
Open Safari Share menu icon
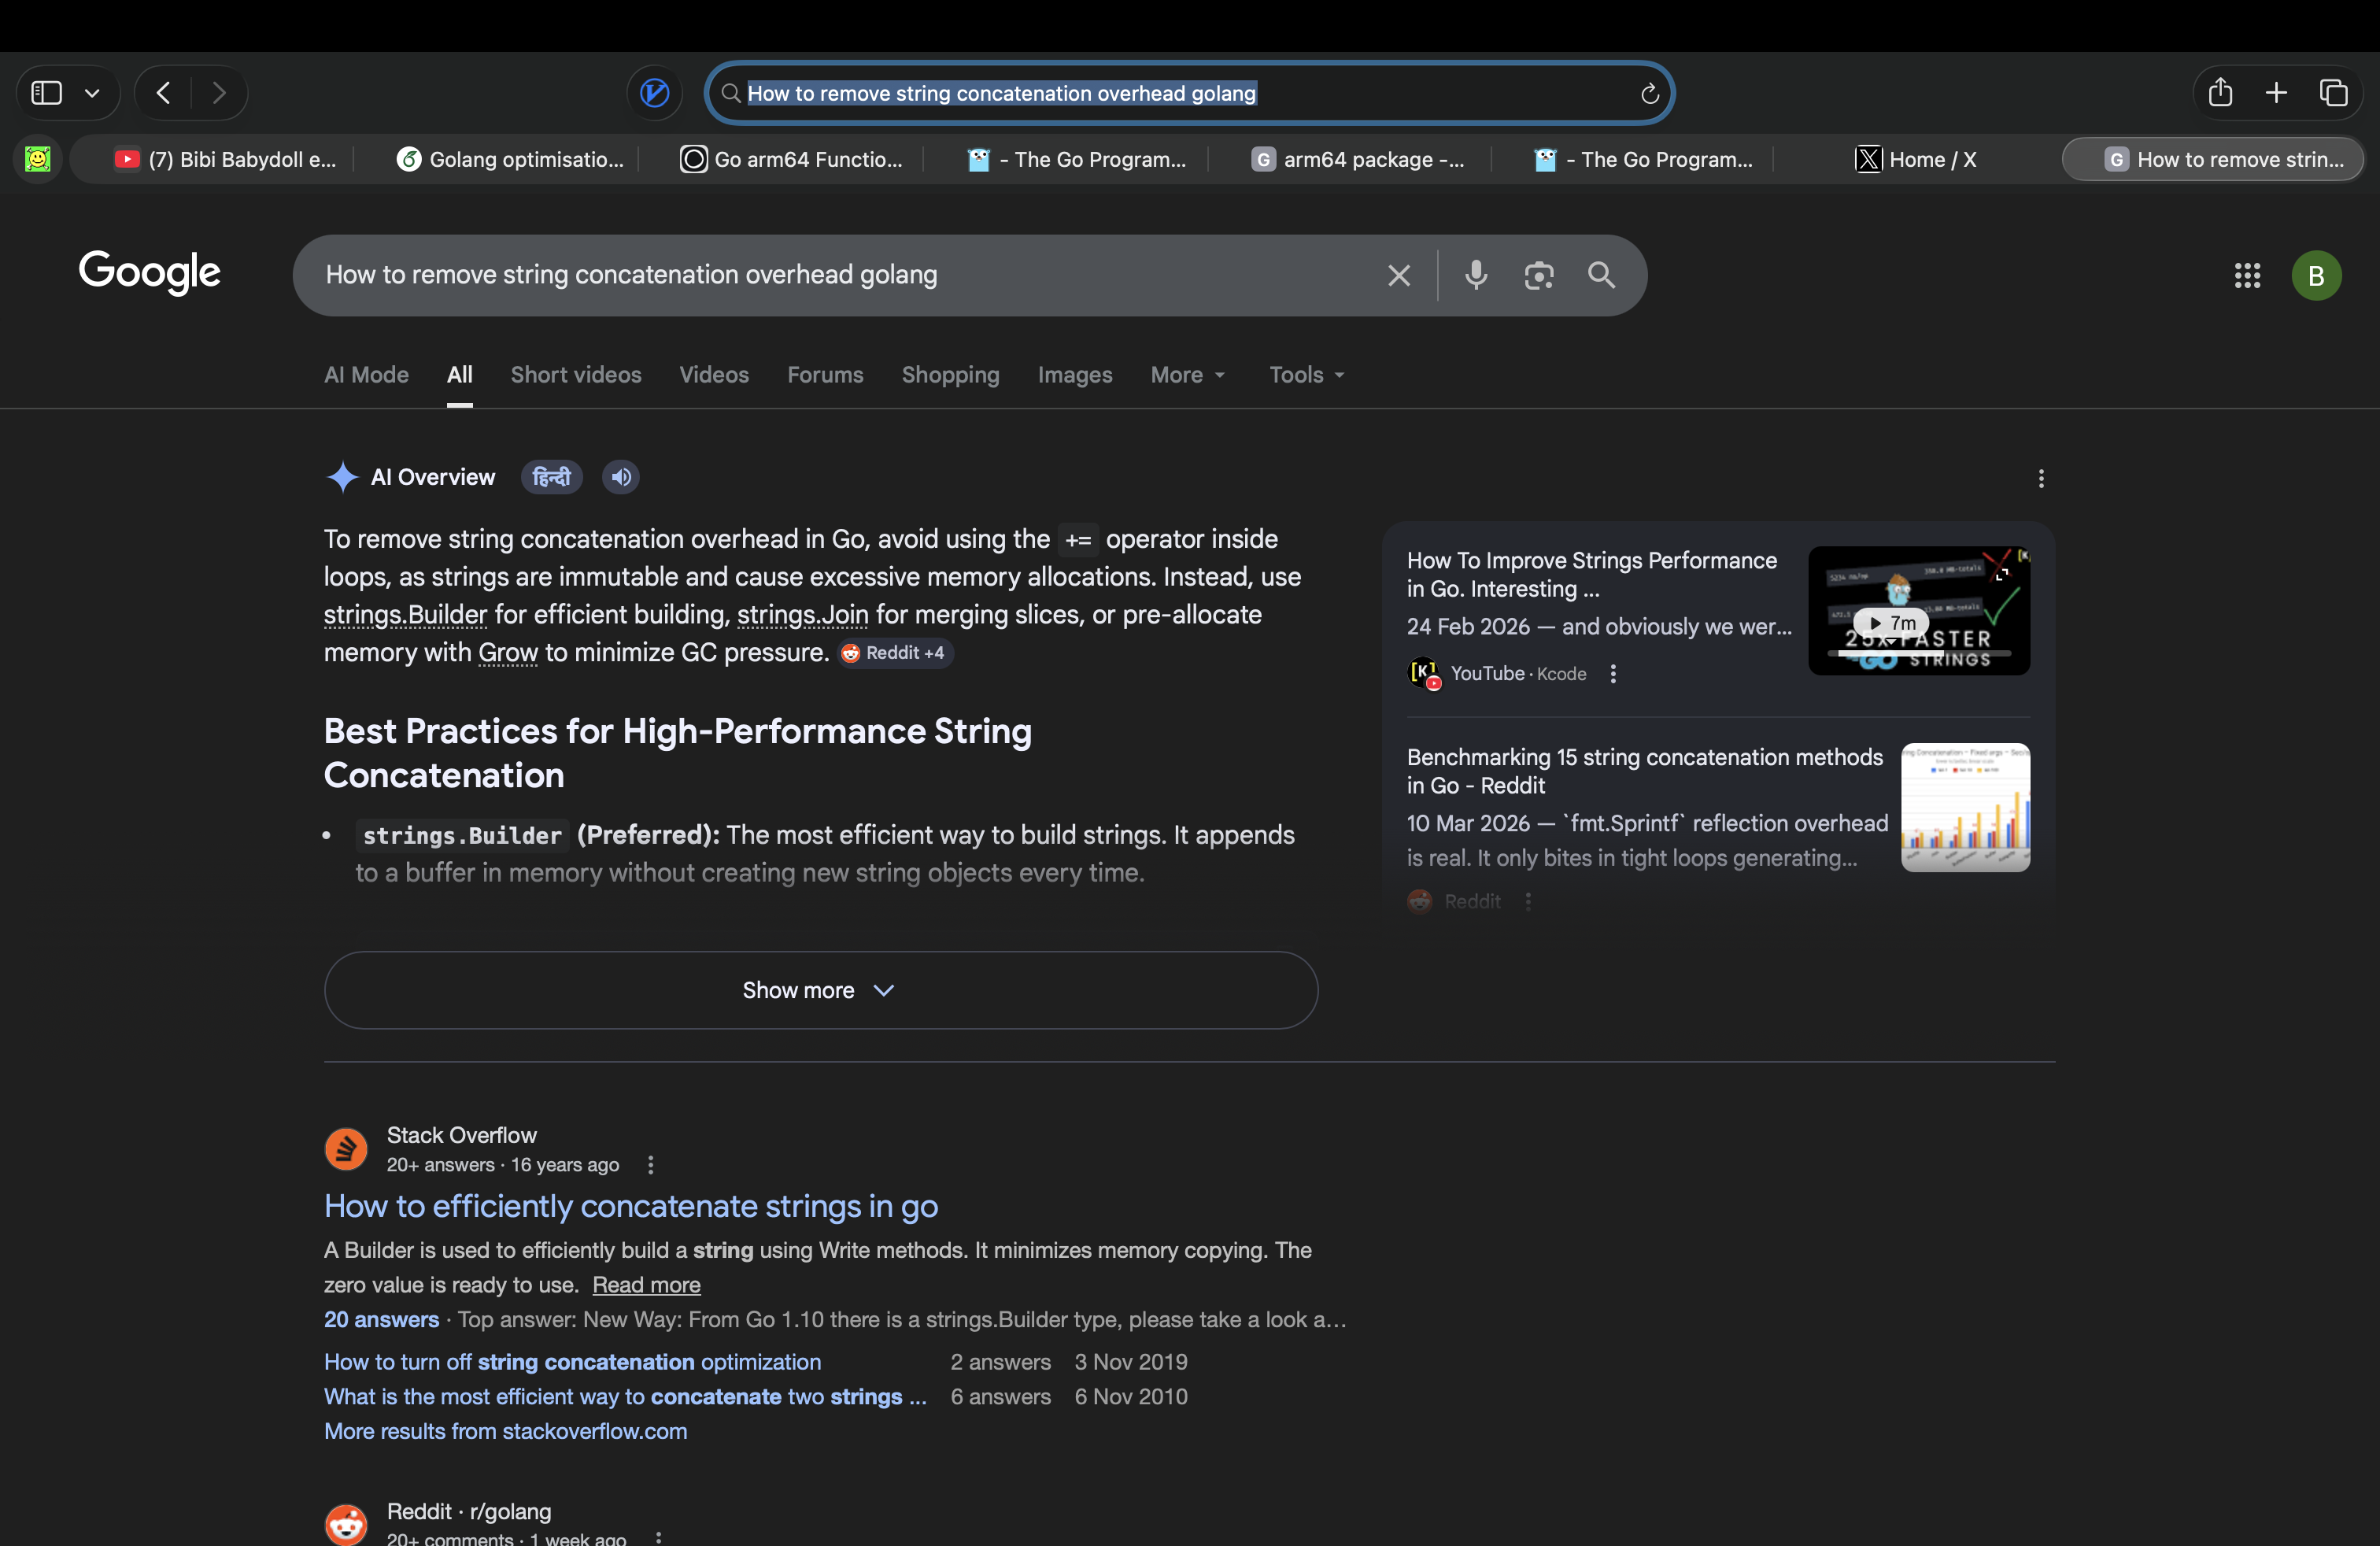(2220, 93)
